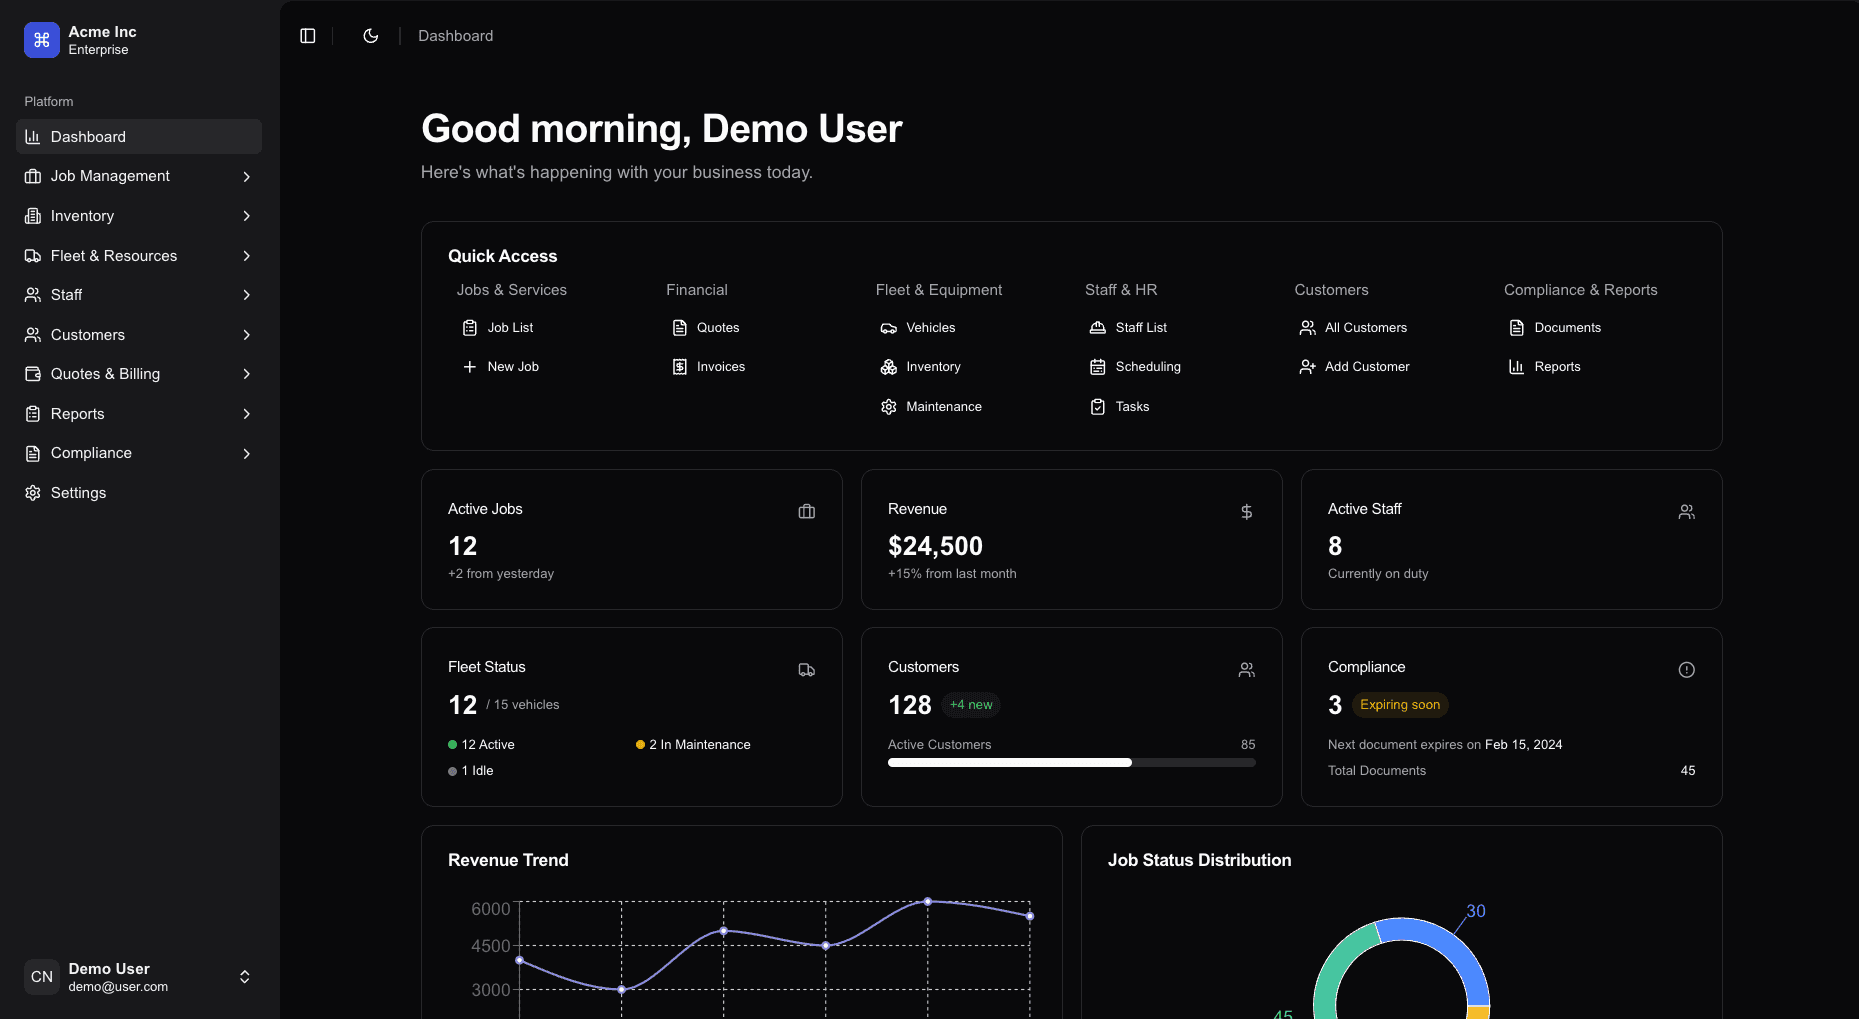Click the Customers sidebar icon
This screenshot has width=1859, height=1019.
click(33, 335)
